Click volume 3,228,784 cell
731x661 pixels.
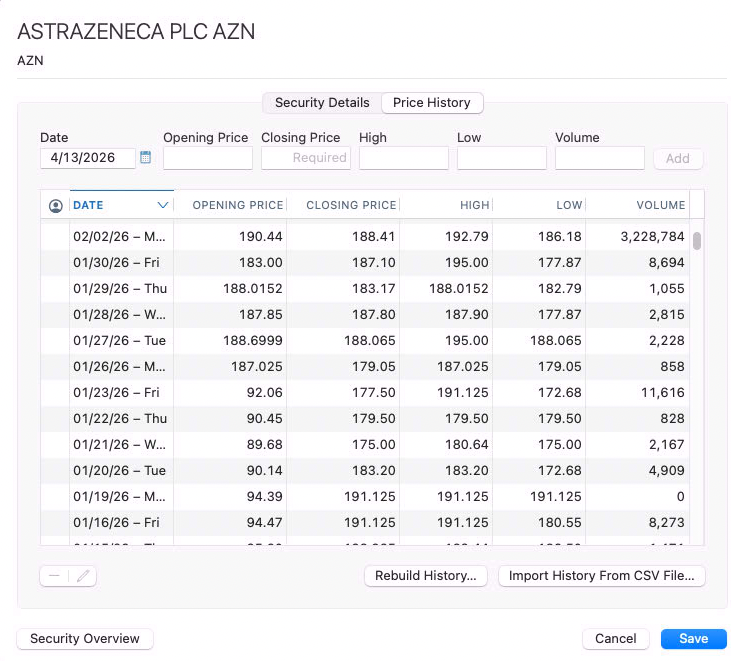(x=652, y=237)
